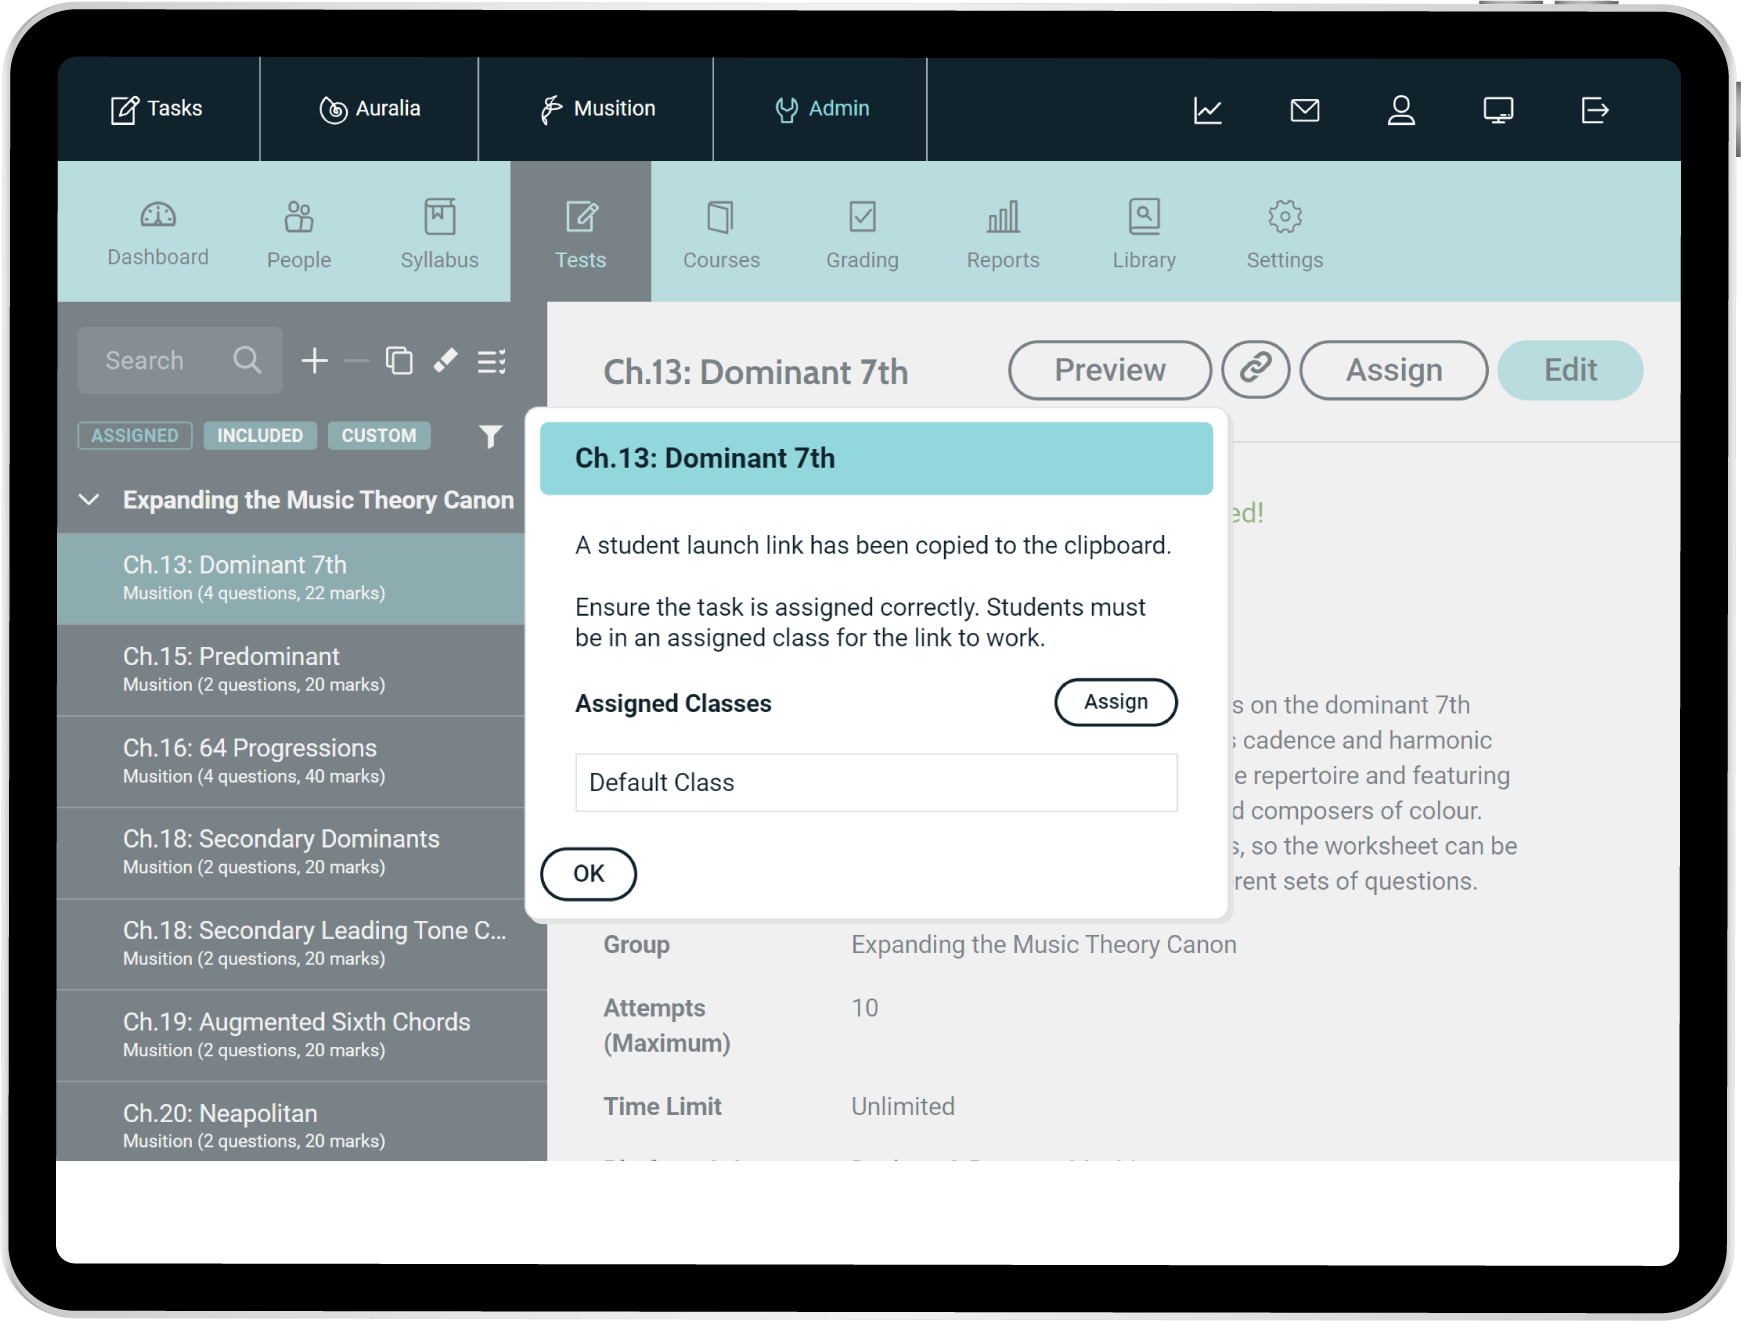Open the results chart icon in the header
The image size is (1741, 1321).
[x=1207, y=110]
